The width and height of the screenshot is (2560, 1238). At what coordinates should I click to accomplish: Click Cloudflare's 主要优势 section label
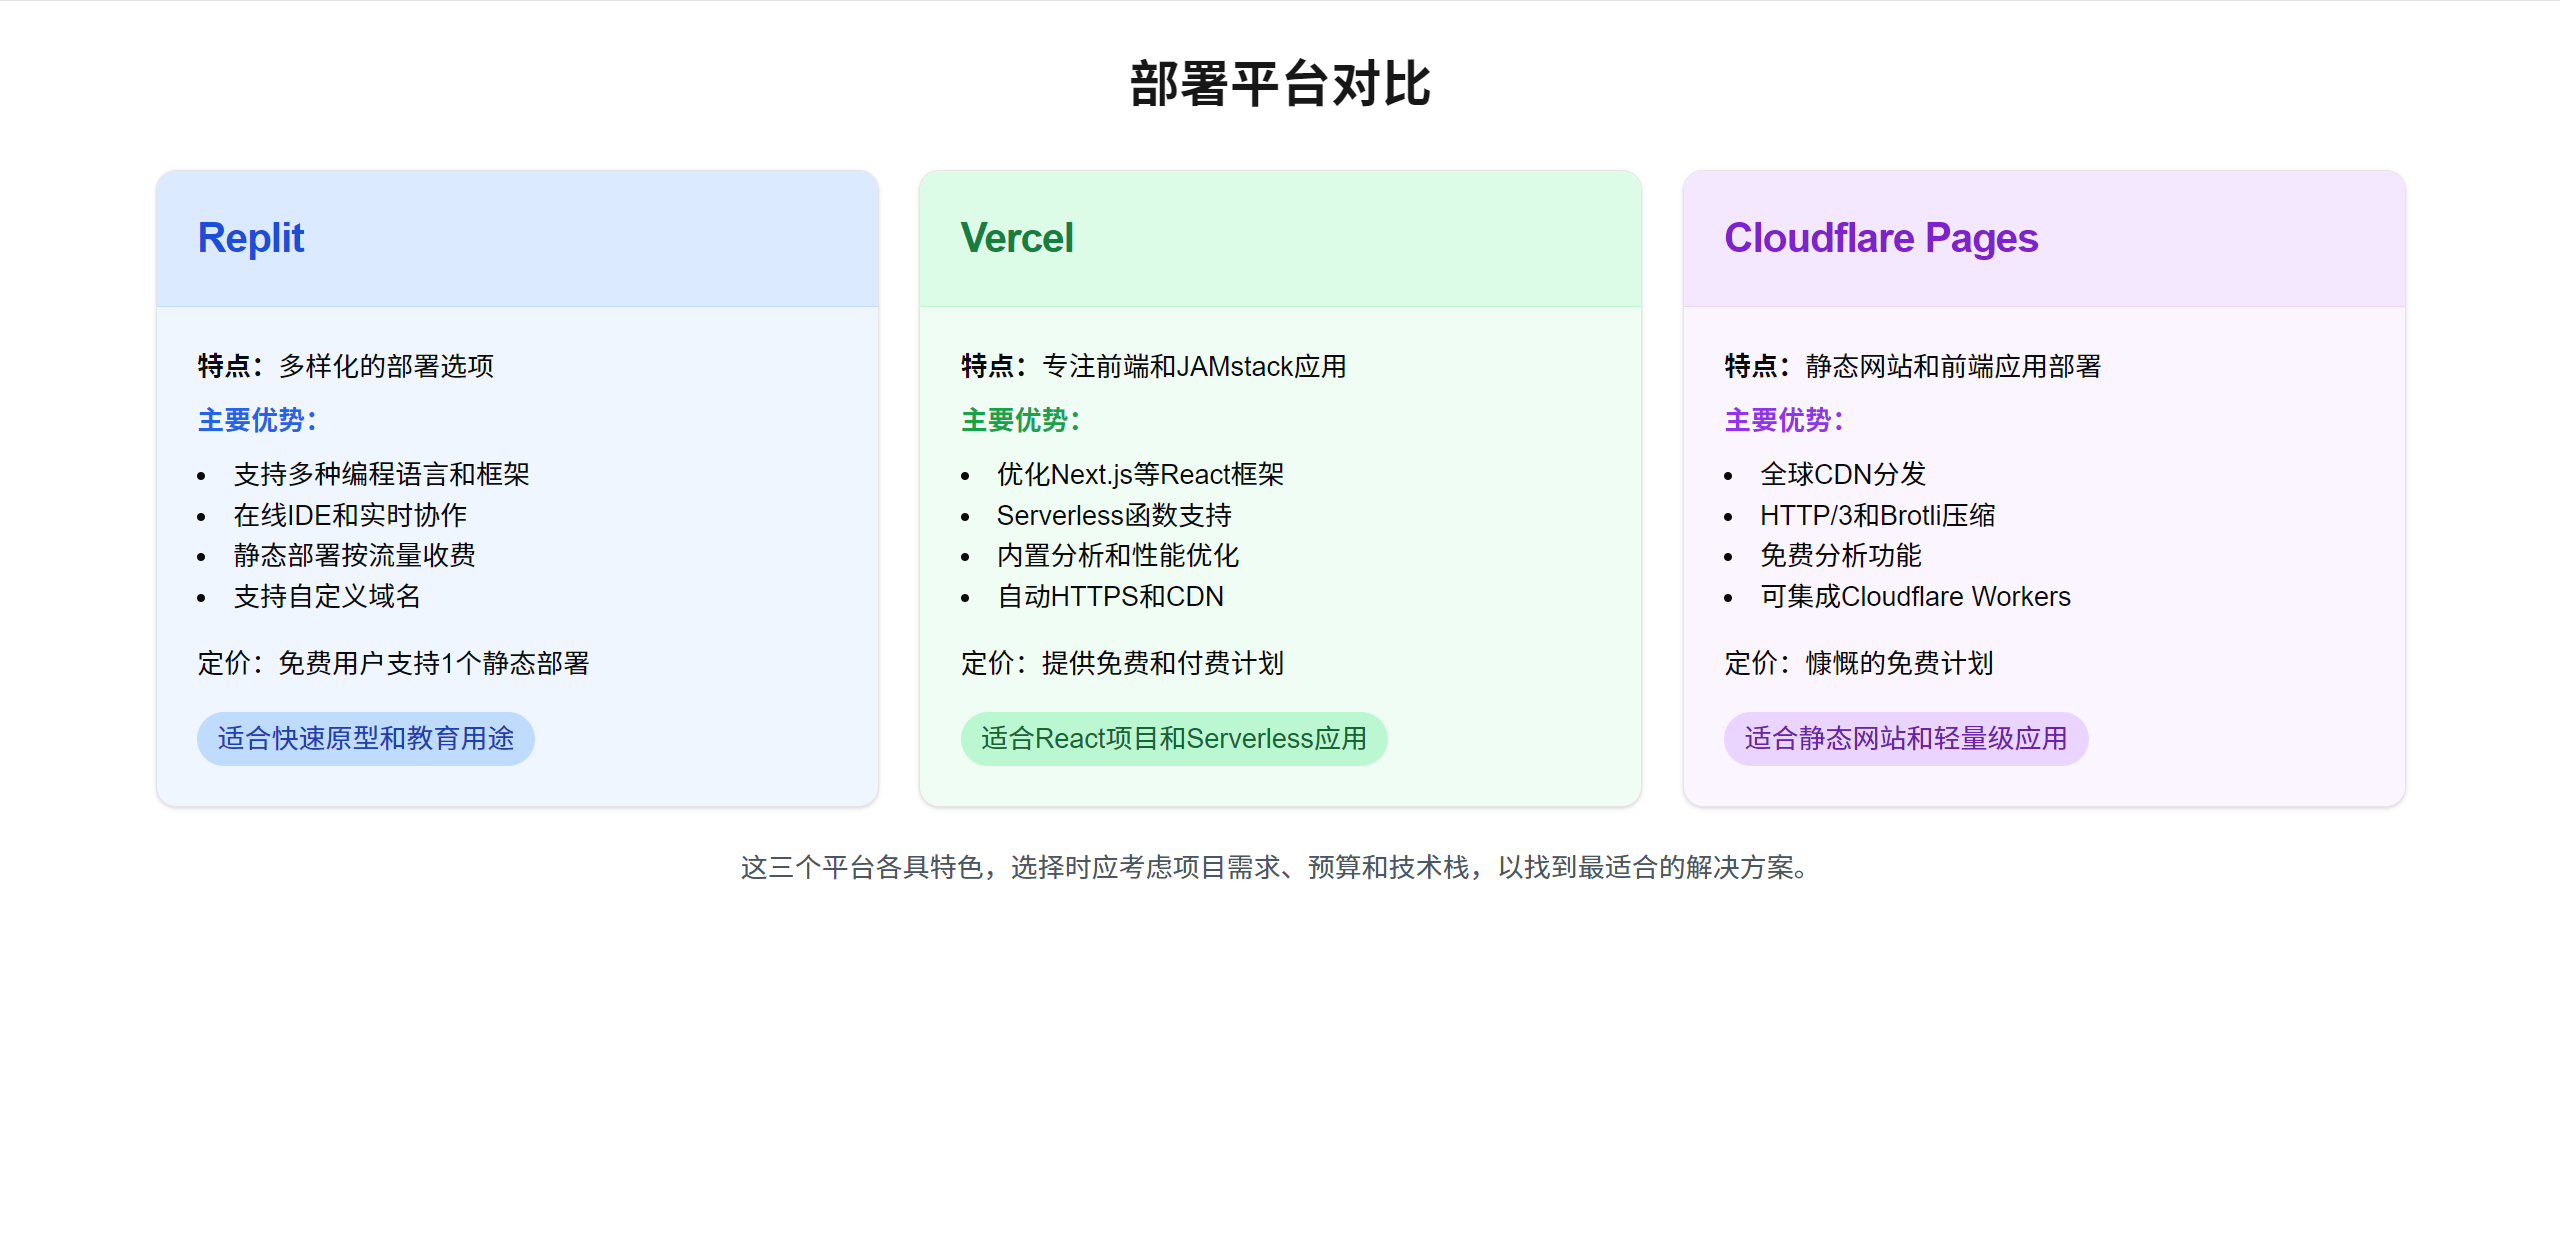click(1783, 420)
